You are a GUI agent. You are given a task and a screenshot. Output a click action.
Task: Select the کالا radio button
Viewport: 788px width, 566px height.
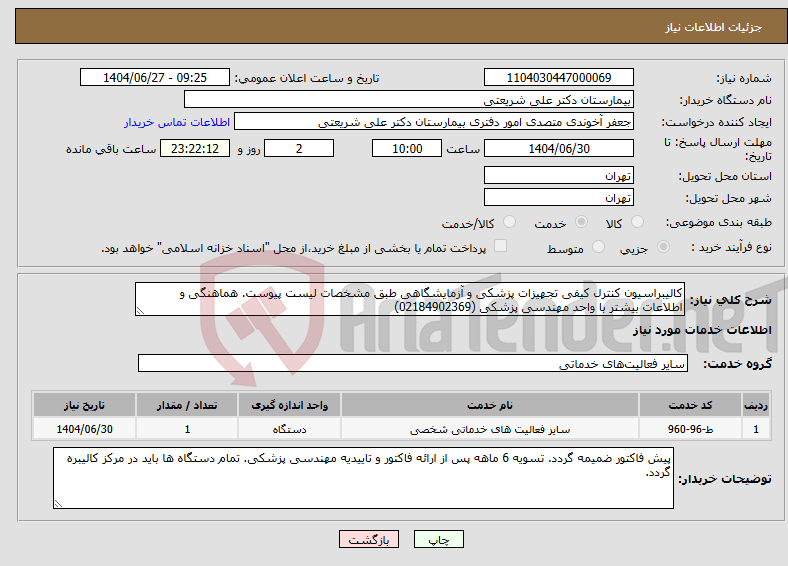pos(637,222)
